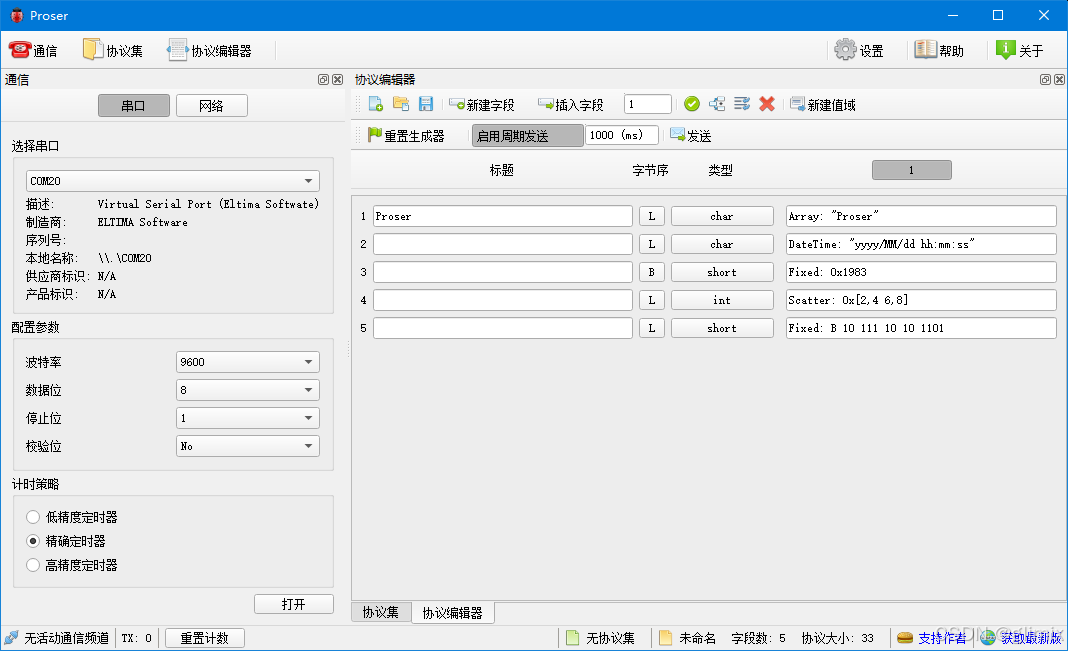Click 新建值域 to create value range

pos(823,104)
